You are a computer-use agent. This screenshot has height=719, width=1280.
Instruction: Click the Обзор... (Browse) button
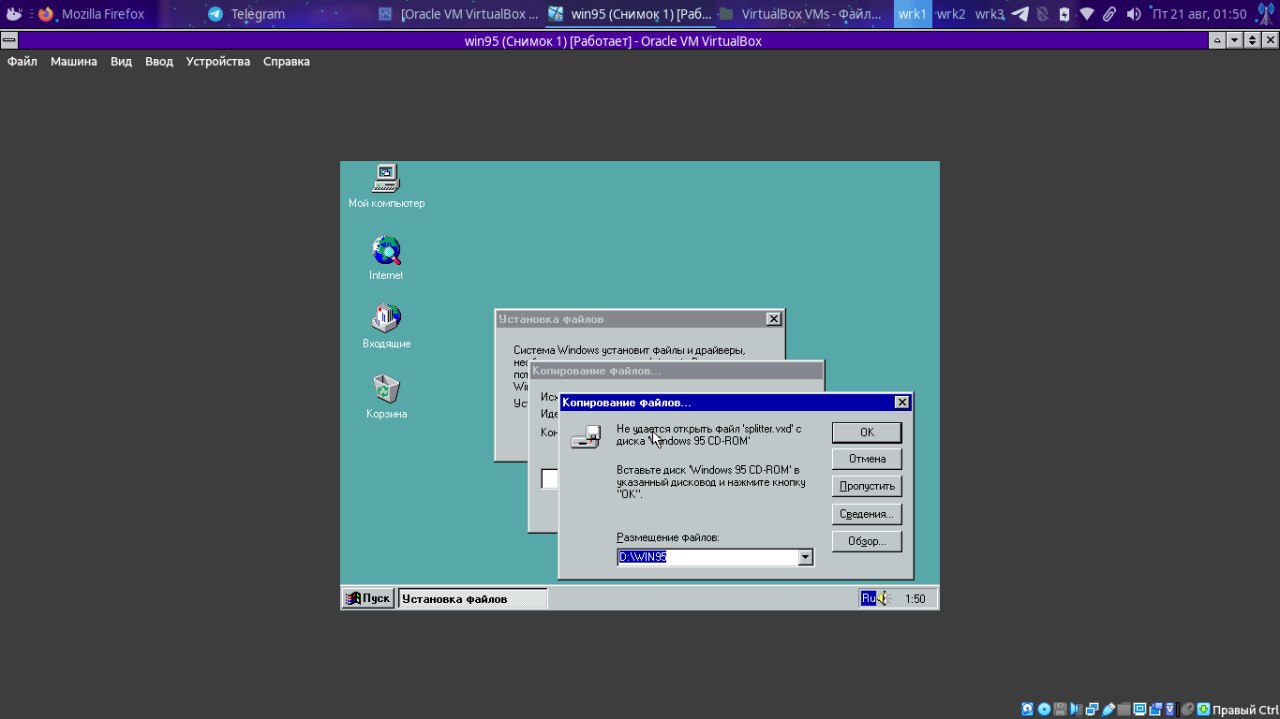click(x=867, y=541)
